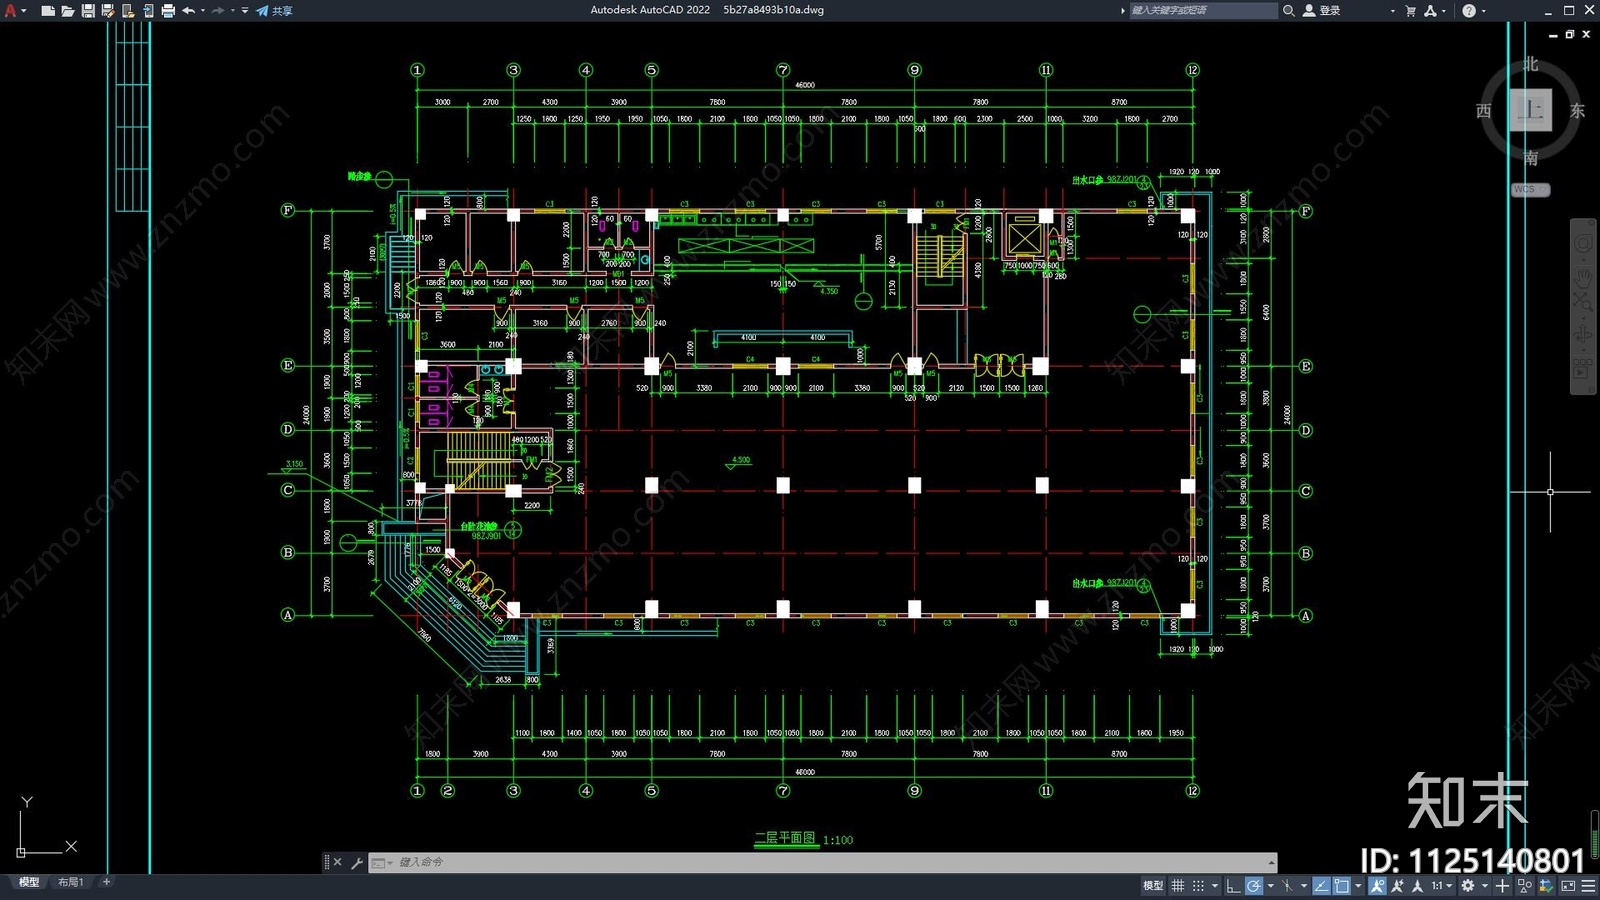Add a new layout with plus tab
1600x900 pixels.
(x=107, y=882)
